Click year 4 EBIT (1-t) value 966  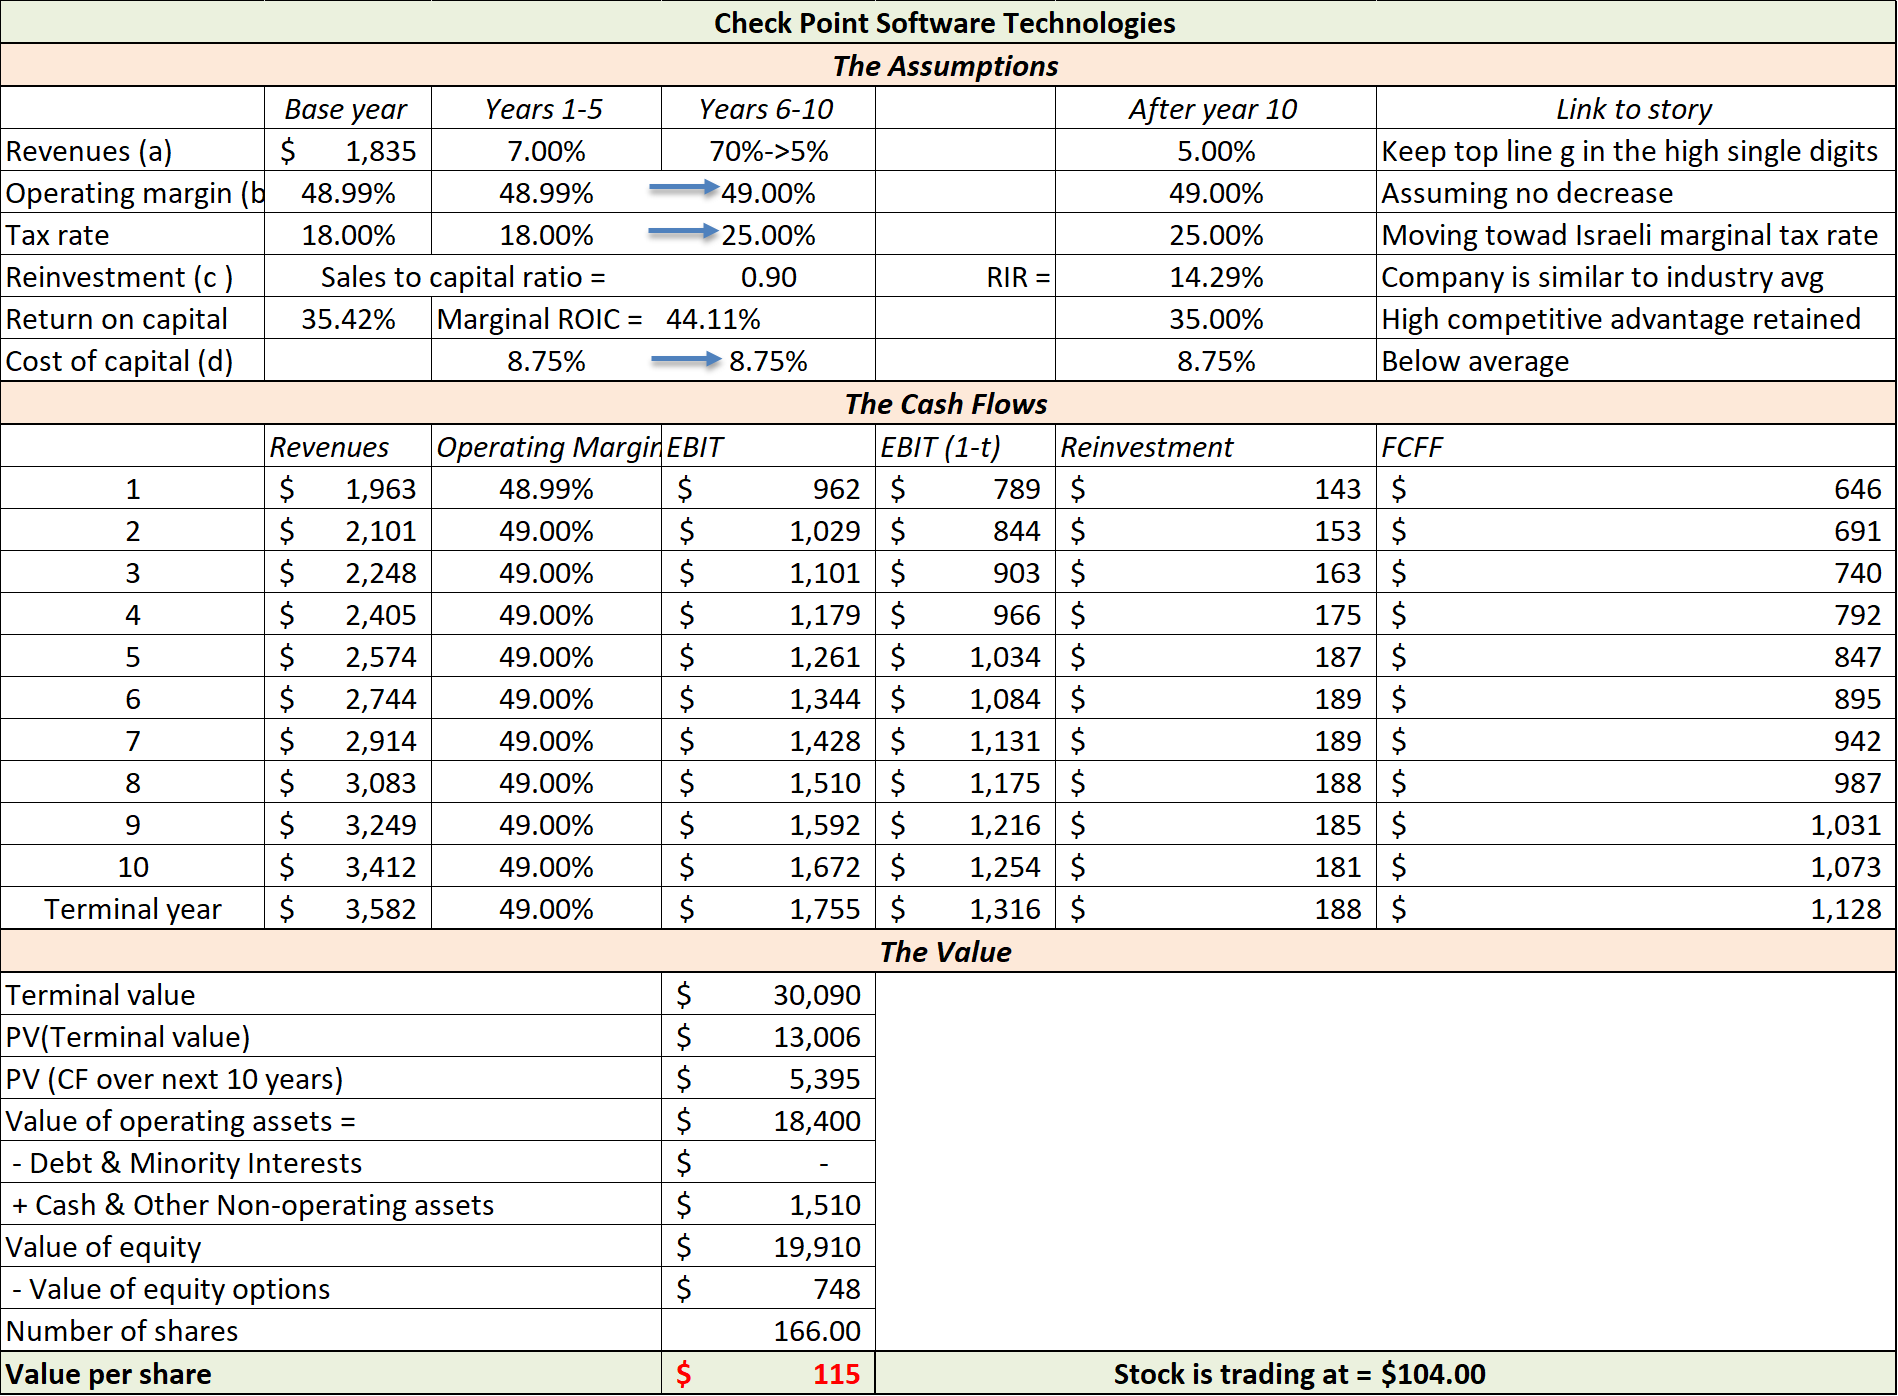[x=1016, y=615]
